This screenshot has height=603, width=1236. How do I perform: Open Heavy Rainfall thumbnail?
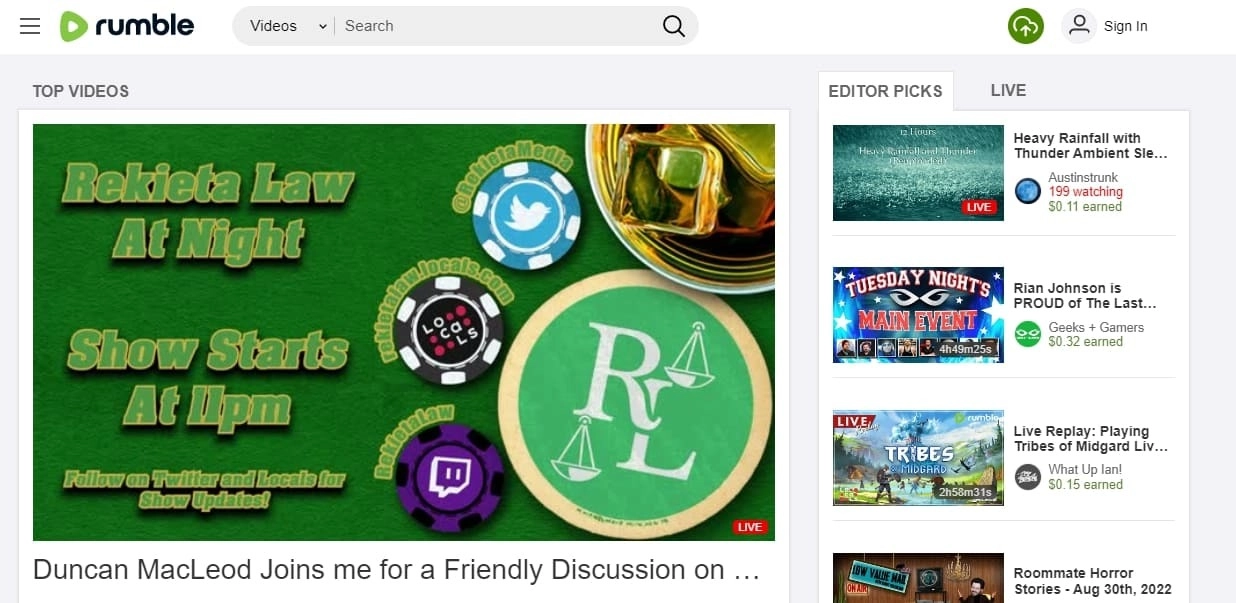point(918,173)
